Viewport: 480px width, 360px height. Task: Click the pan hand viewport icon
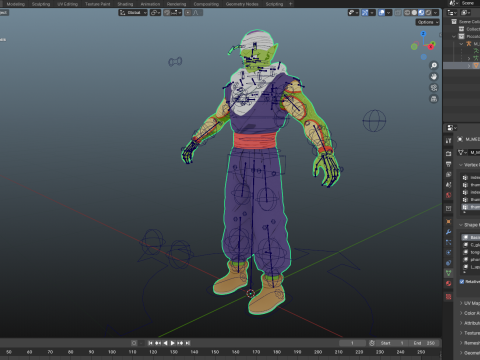[434, 77]
